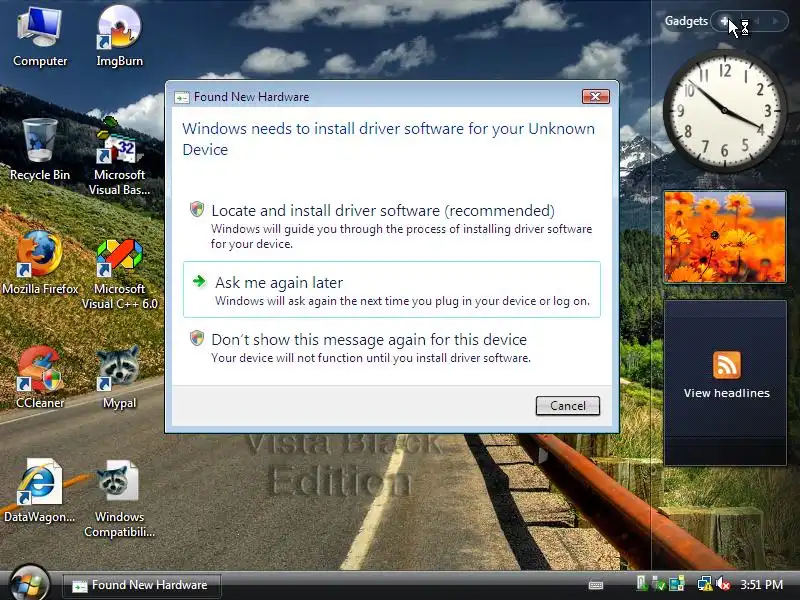Click the keyboard icon in taskbar
This screenshot has width=800, height=600.
(x=596, y=585)
